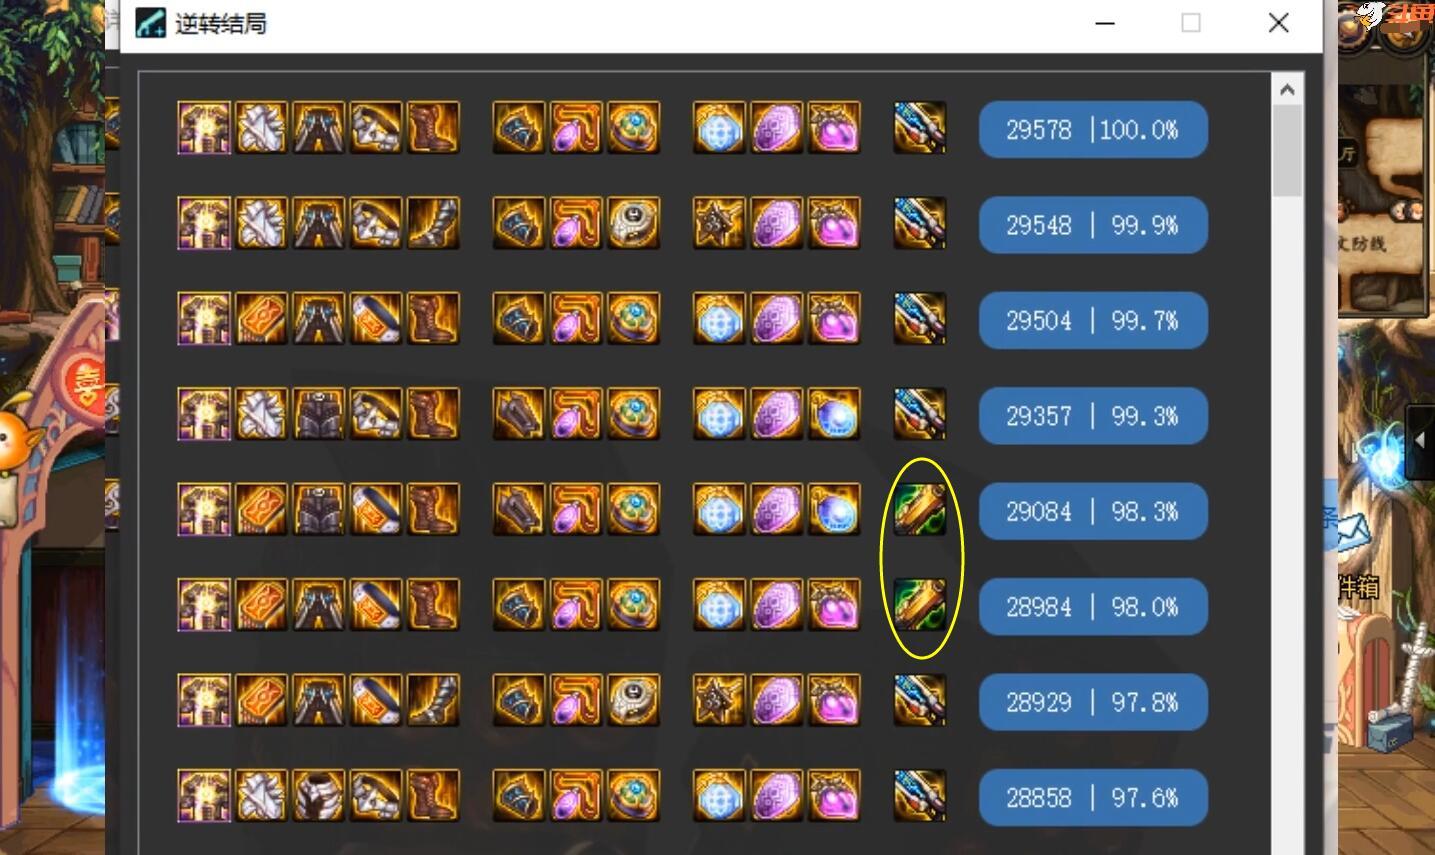Click the pink pouch icon in 29504 row
1435x855 pixels.
(x=834, y=319)
